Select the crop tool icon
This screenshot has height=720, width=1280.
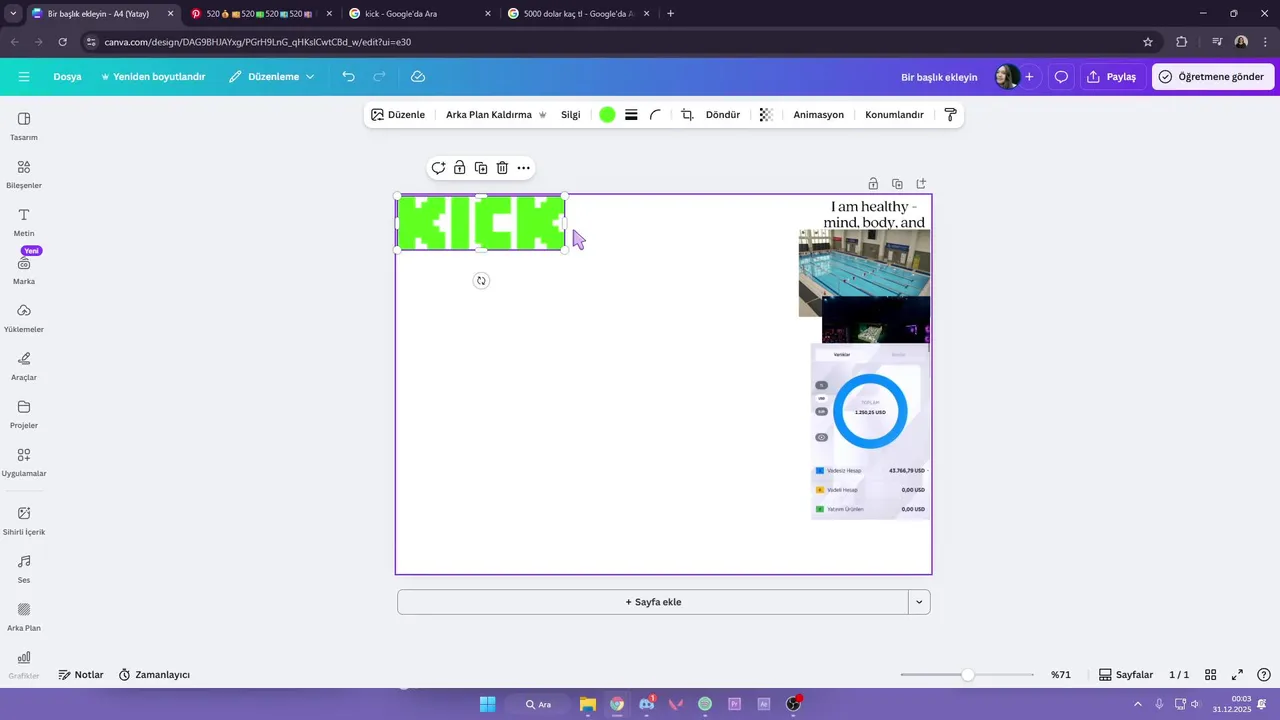tap(687, 115)
